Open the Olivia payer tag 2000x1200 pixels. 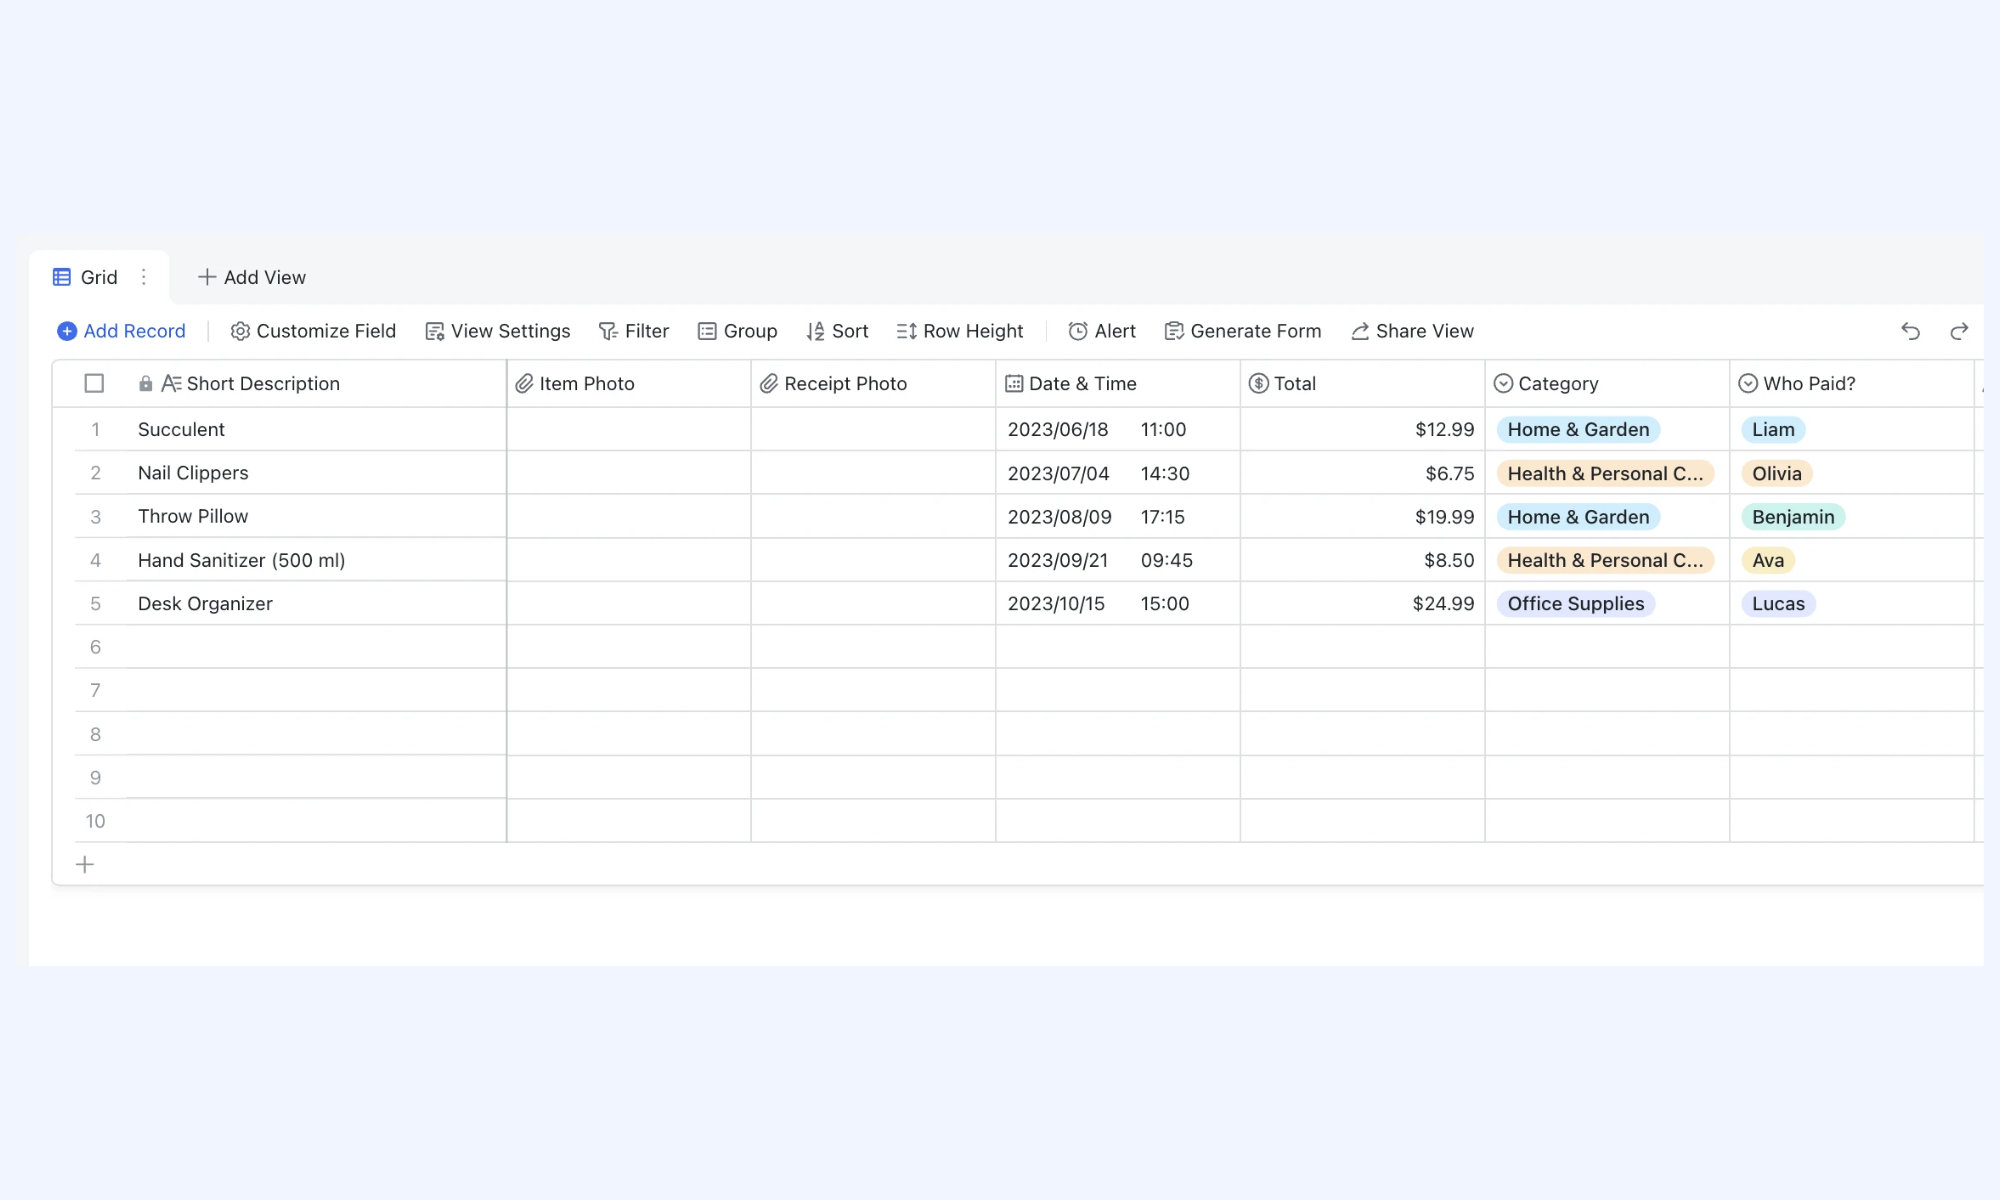pyautogui.click(x=1777, y=473)
